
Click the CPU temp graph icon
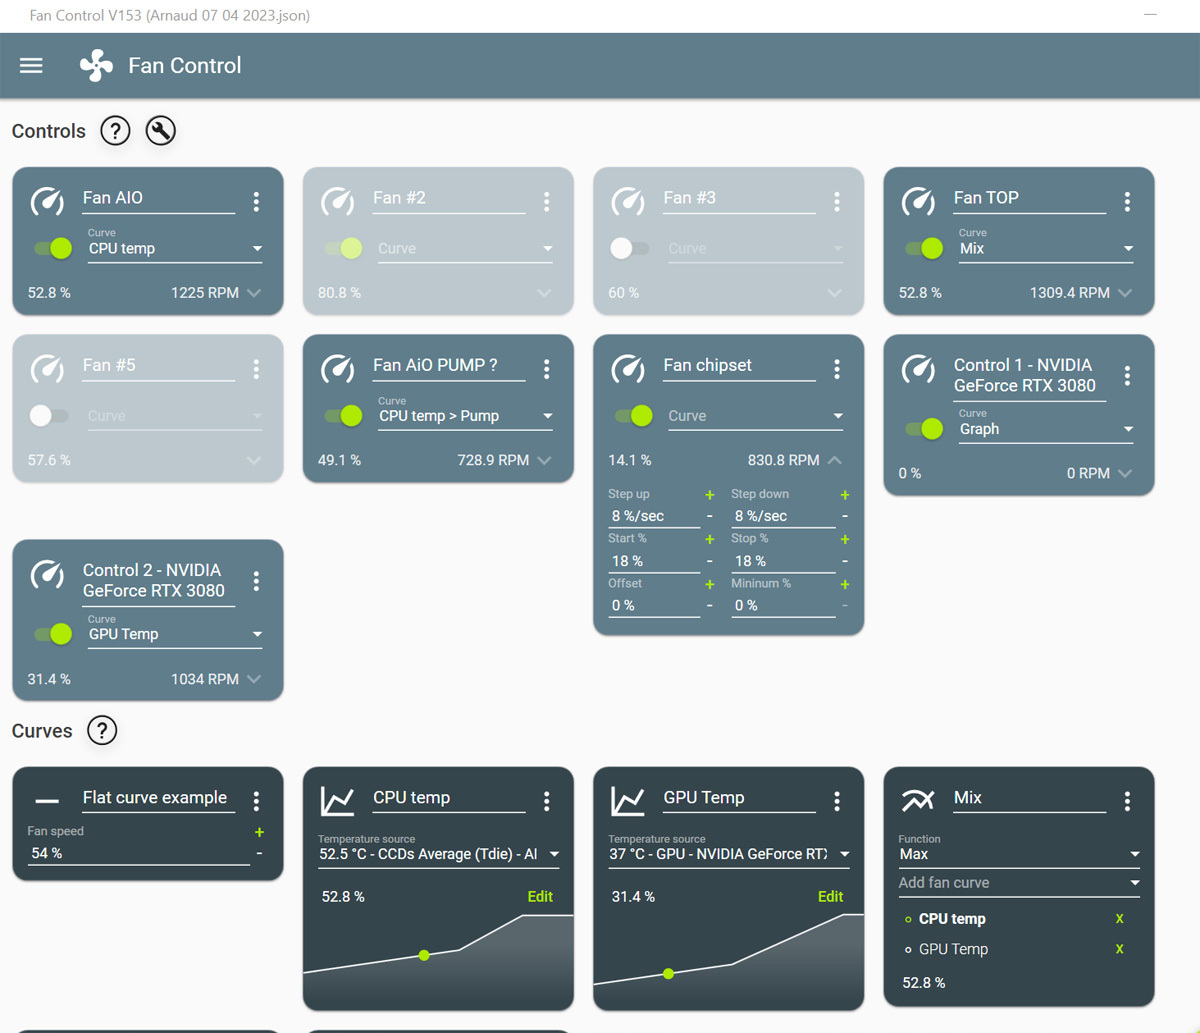337,801
